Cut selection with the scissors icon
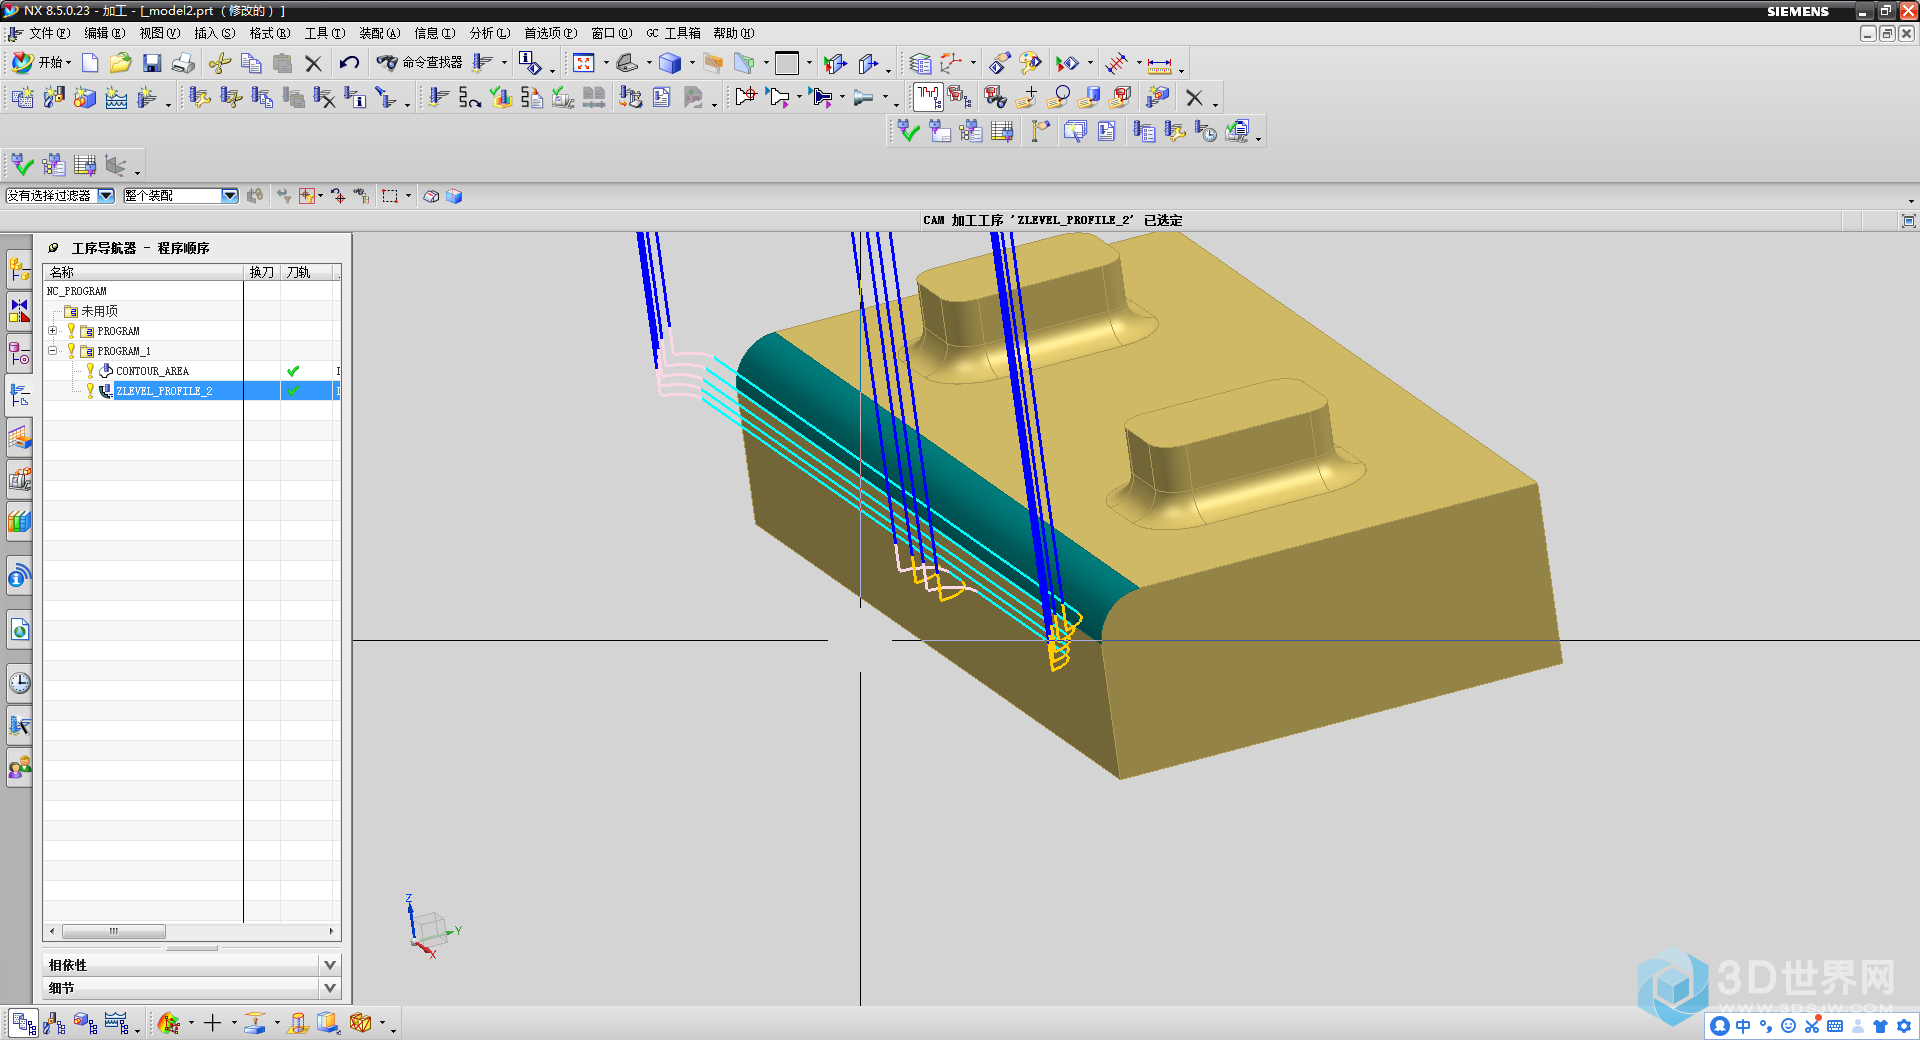Viewport: 1920px width, 1040px height. click(220, 63)
